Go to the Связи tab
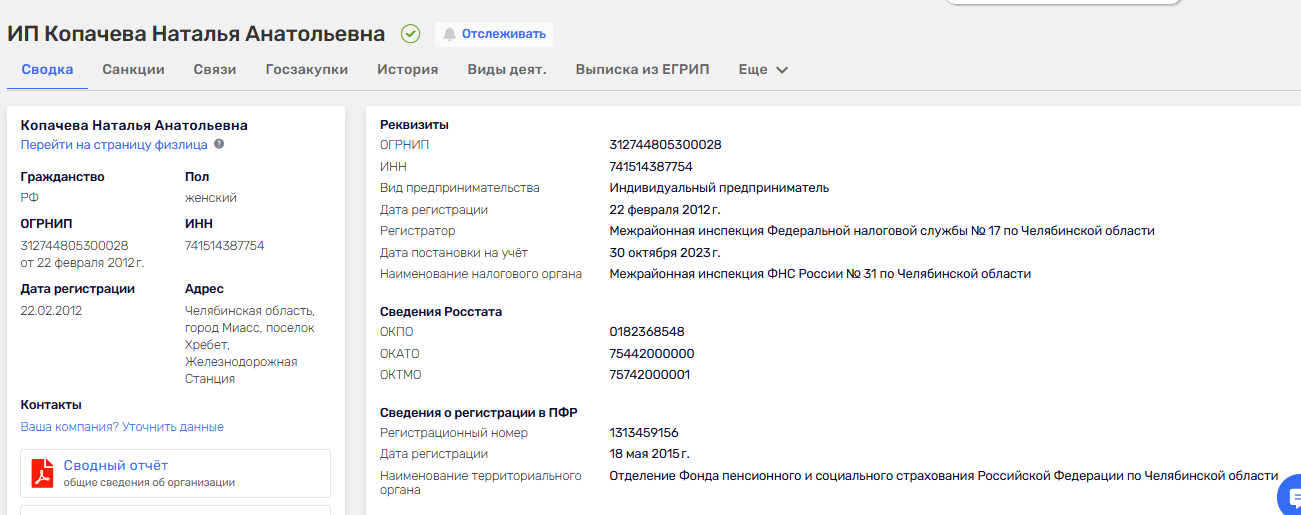Screen dimensions: 1301x515 [215, 70]
